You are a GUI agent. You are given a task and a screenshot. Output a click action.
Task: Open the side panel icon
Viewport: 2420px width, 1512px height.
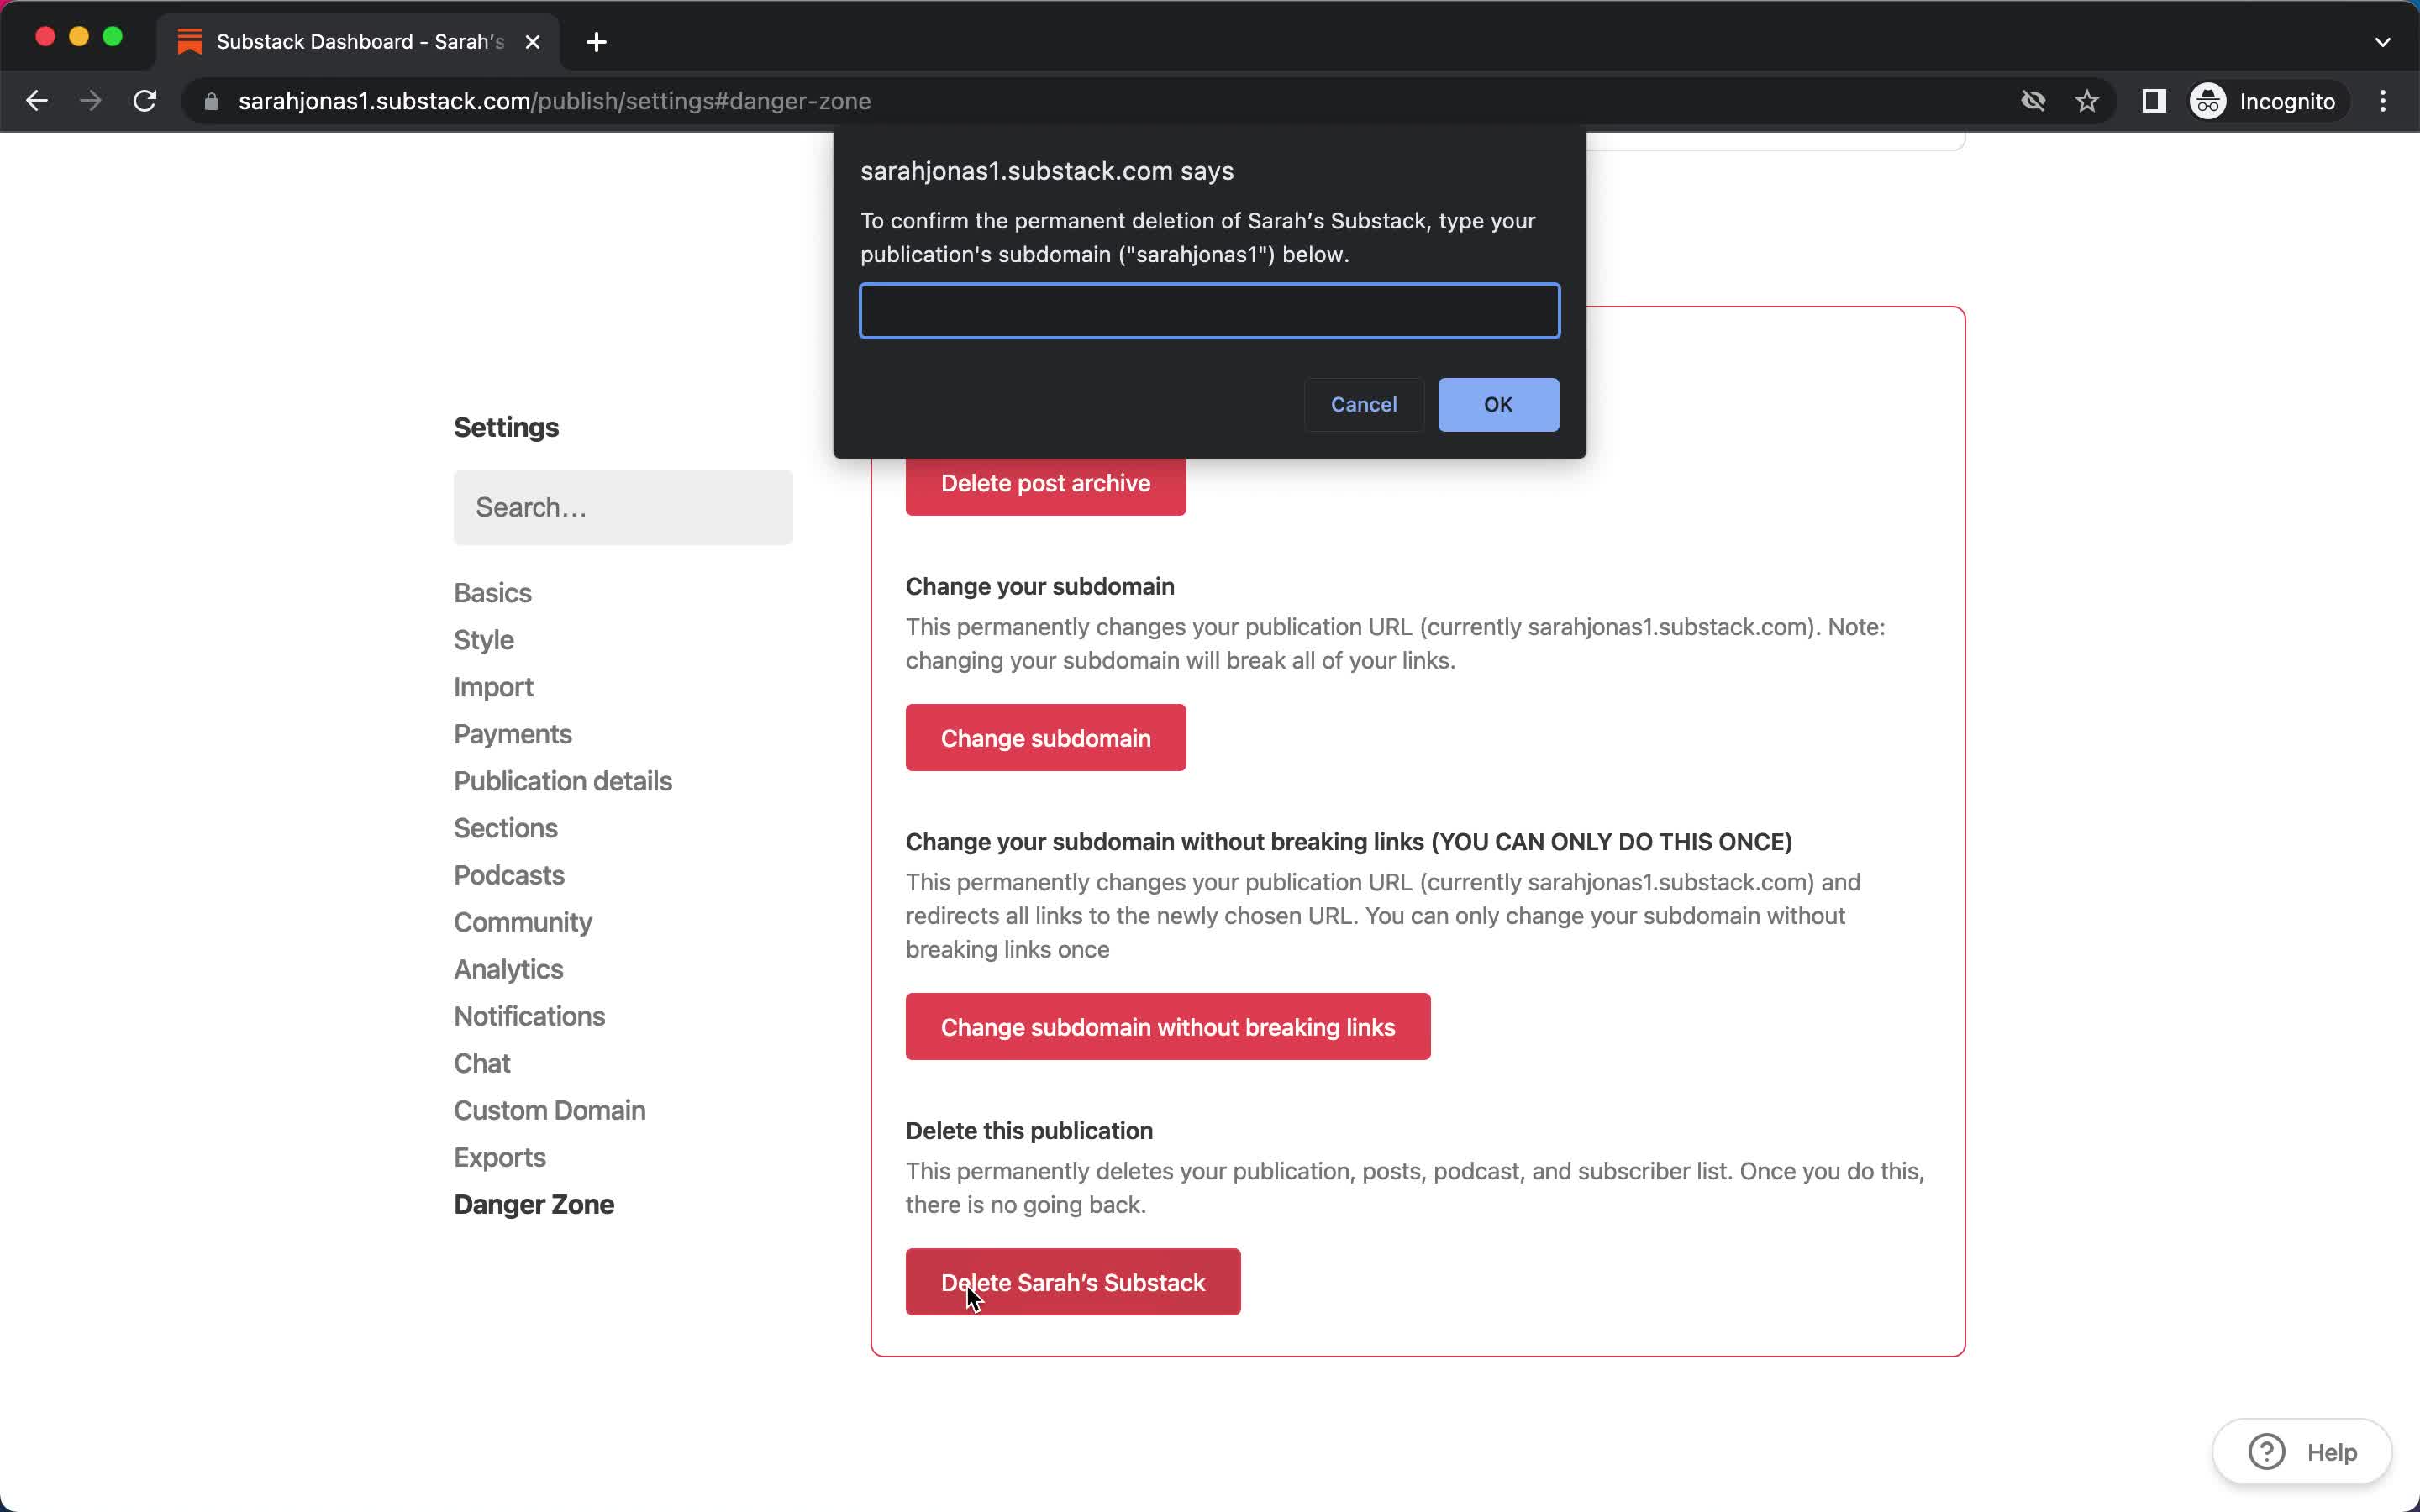click(x=2154, y=101)
